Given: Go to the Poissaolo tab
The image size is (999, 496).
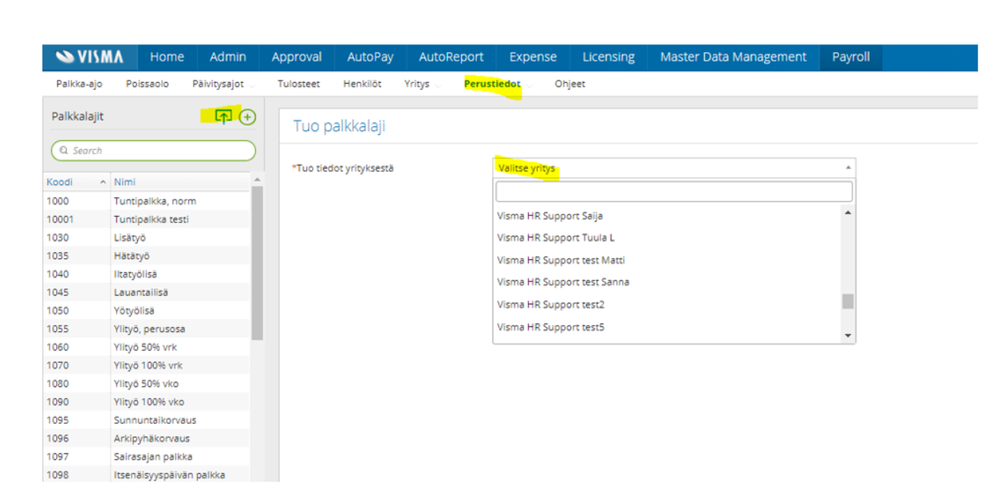Looking at the screenshot, I should click(x=147, y=84).
